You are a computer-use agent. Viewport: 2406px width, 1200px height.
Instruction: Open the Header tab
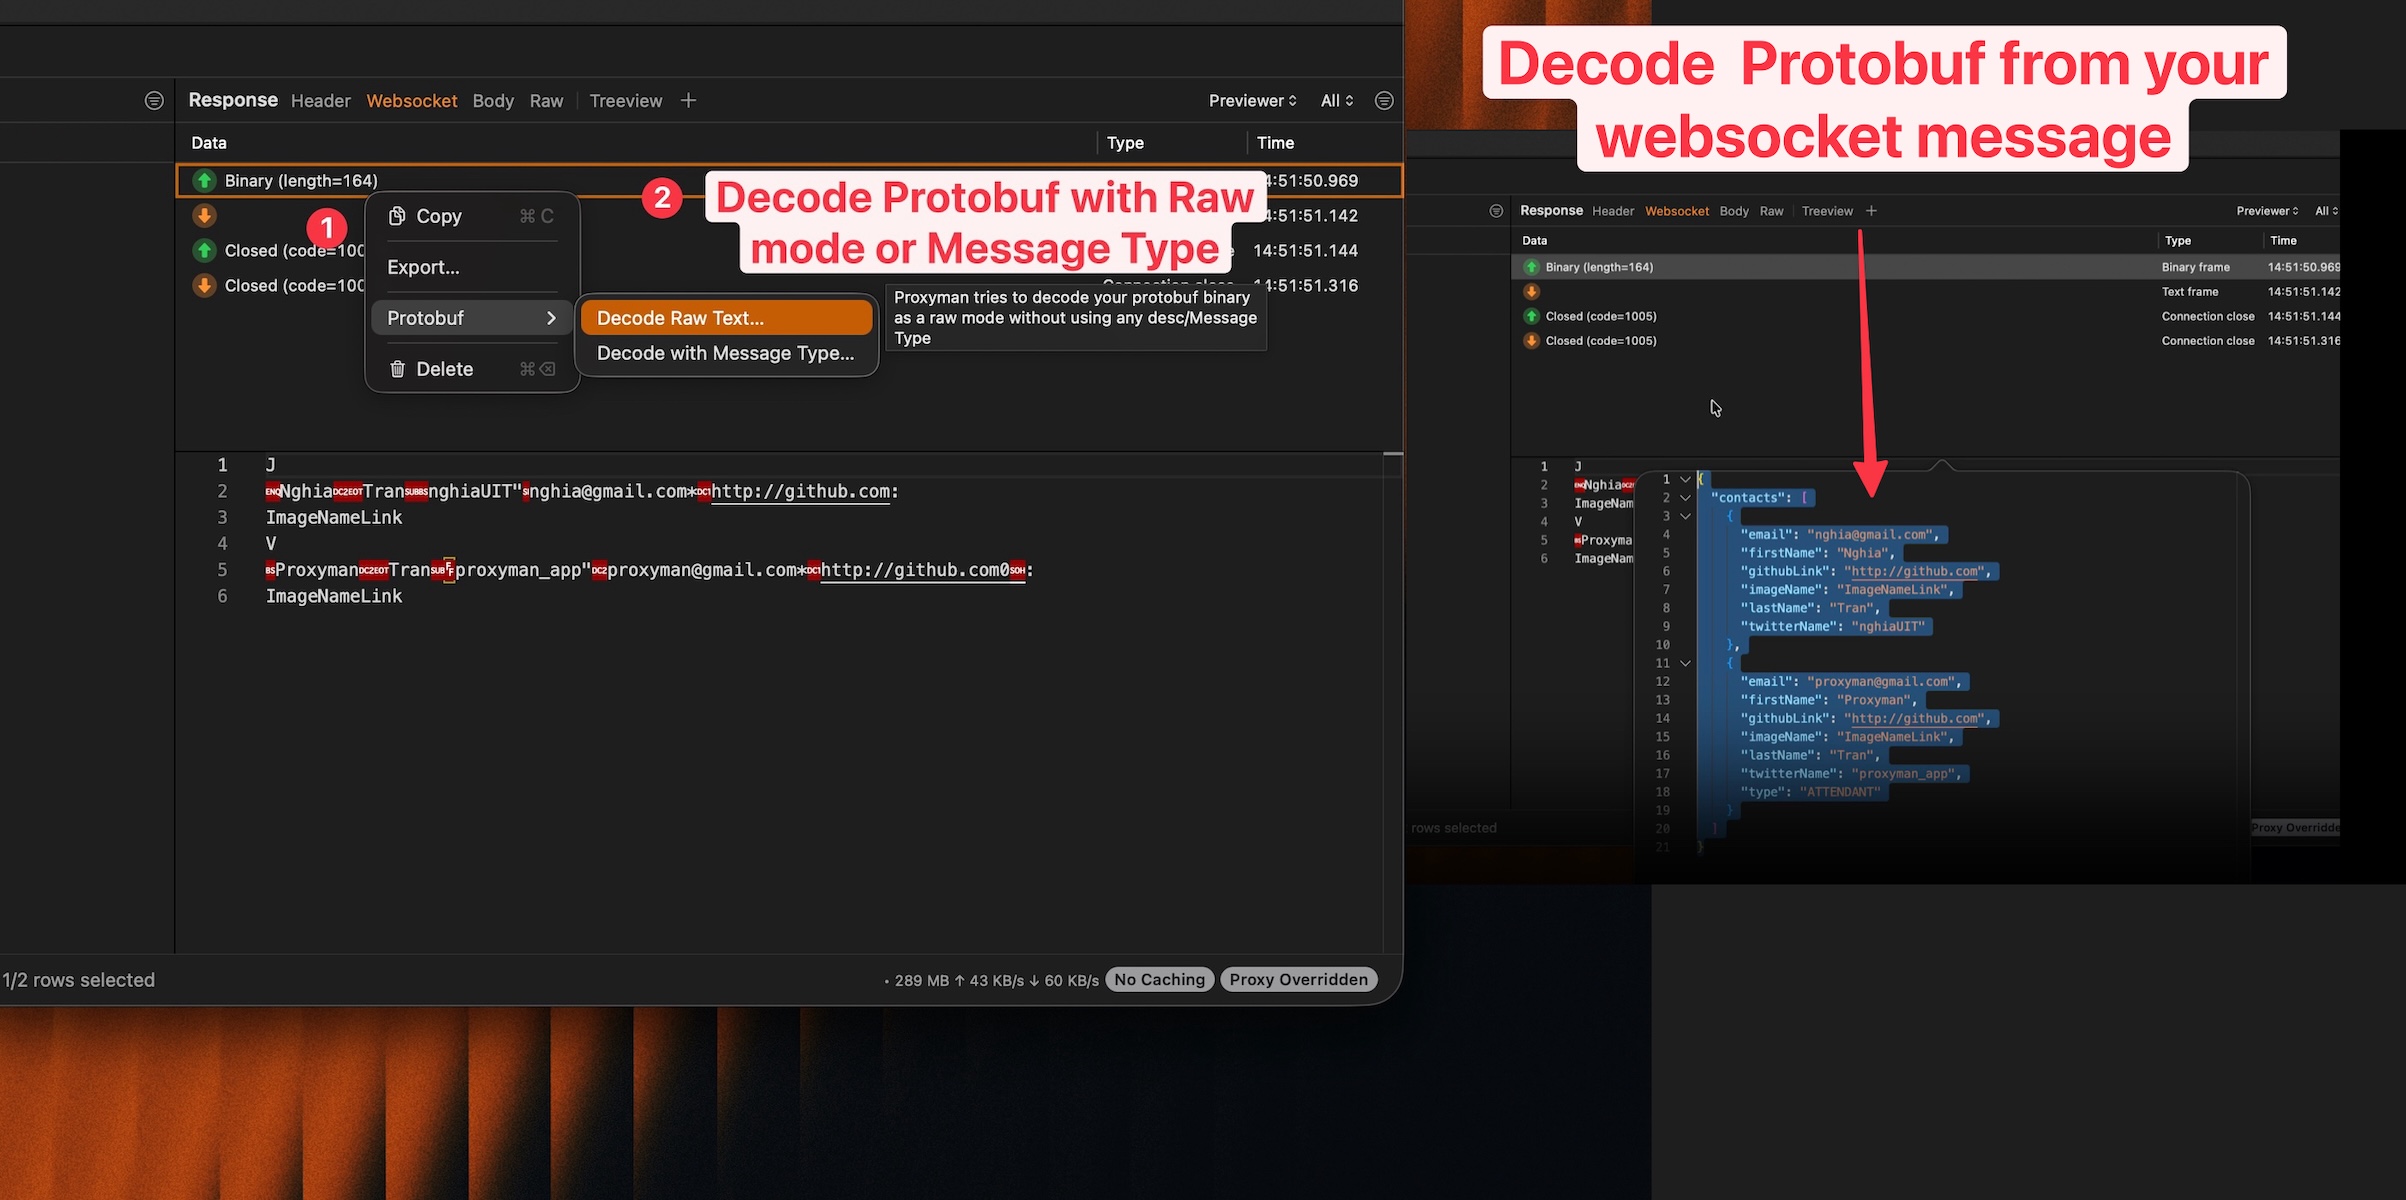(320, 100)
